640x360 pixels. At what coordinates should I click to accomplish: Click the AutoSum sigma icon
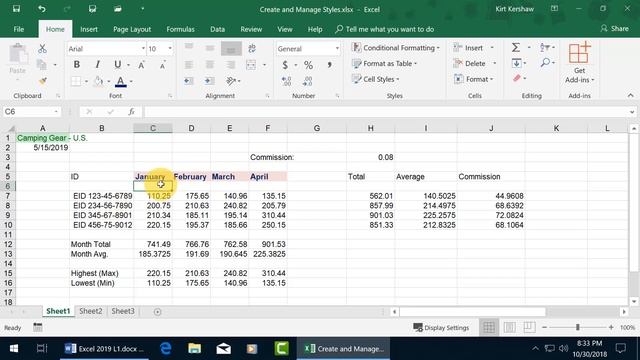516,48
